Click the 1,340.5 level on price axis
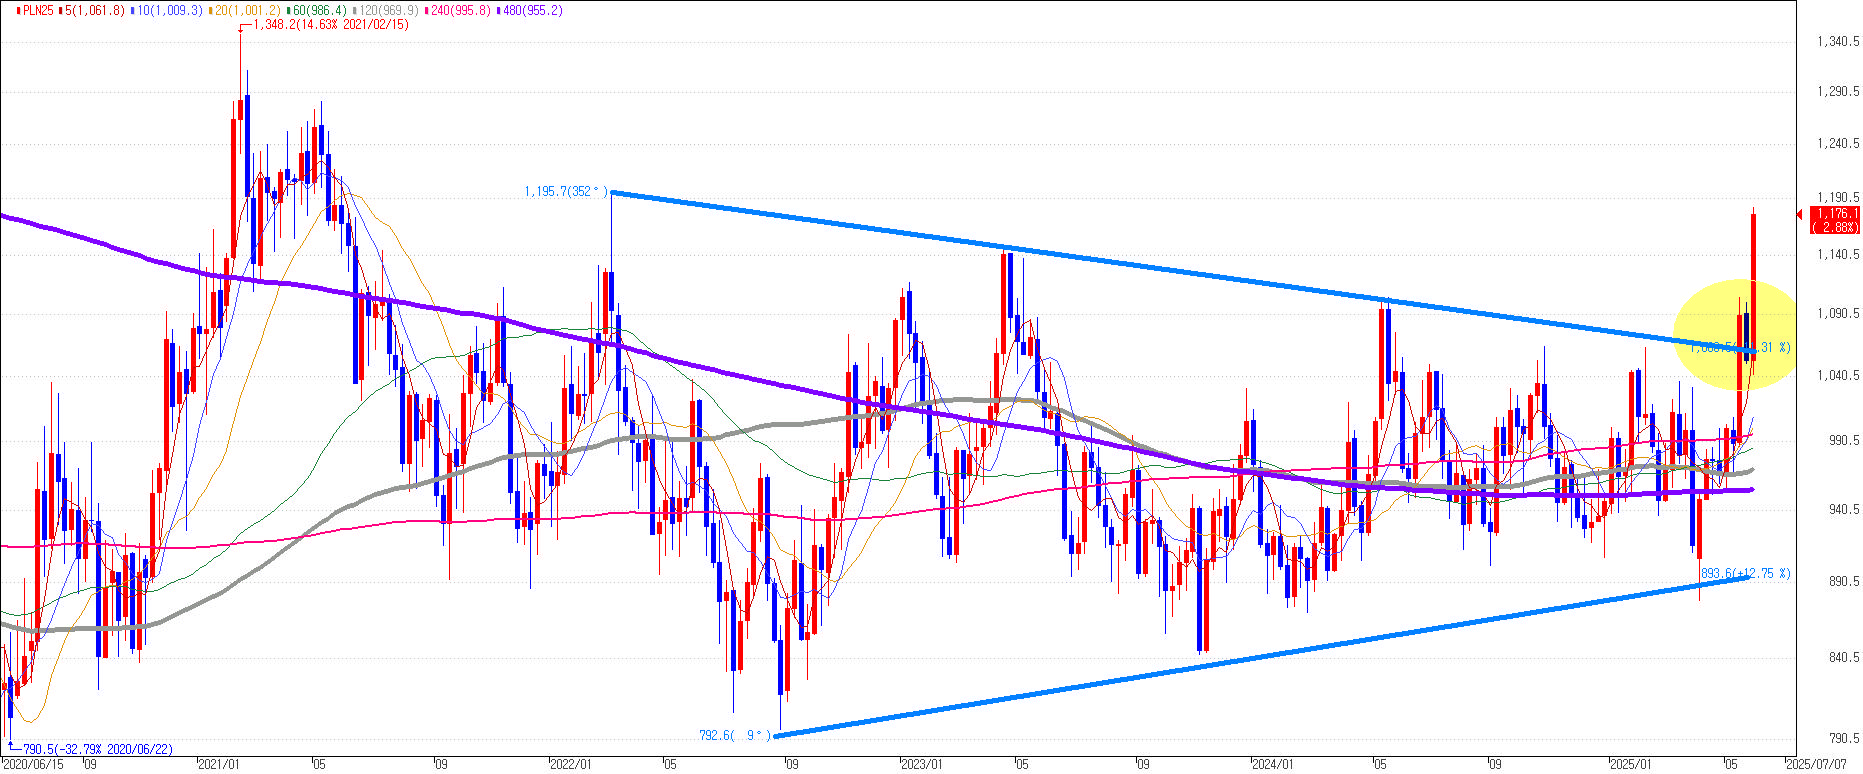This screenshot has width=1863, height=774. click(1838, 42)
